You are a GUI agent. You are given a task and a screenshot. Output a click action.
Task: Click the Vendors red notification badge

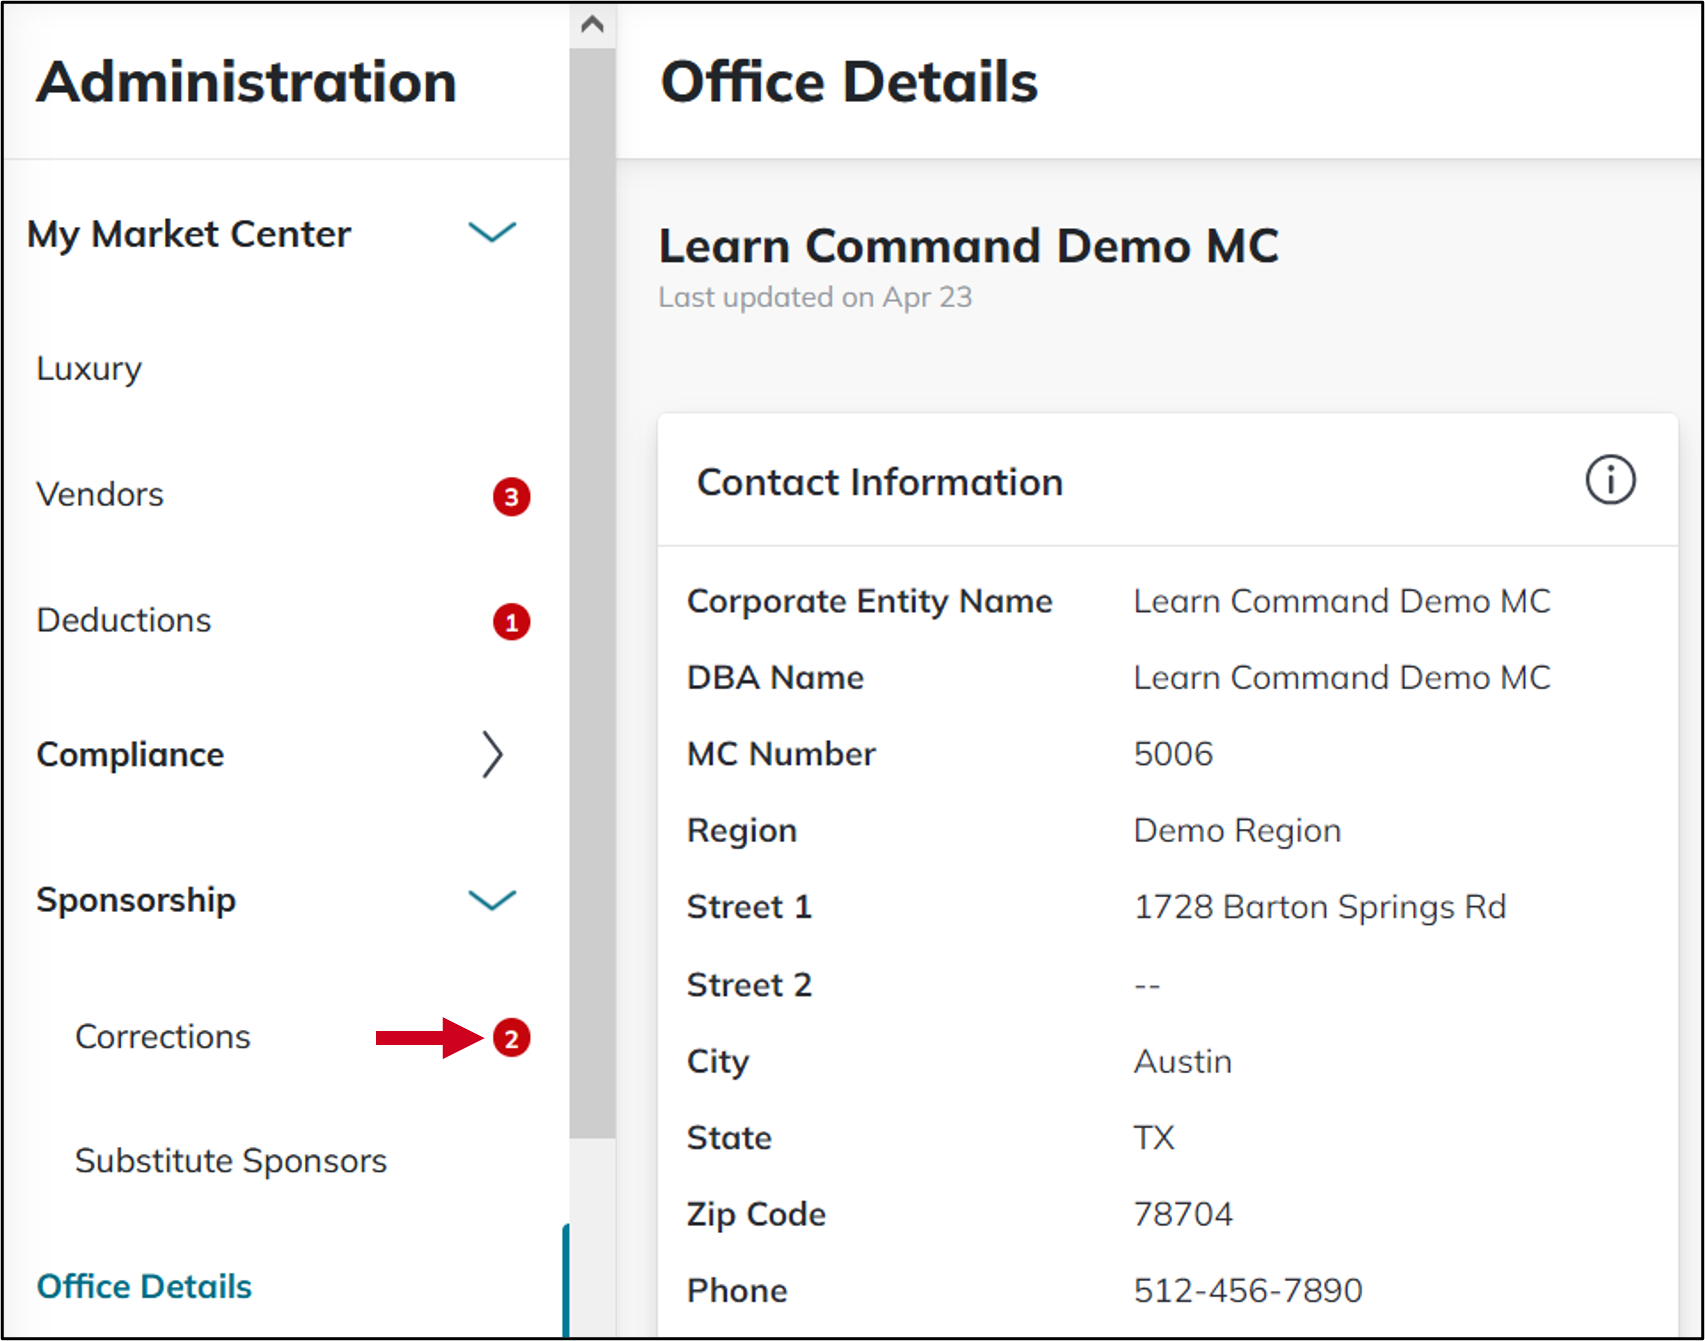(511, 496)
